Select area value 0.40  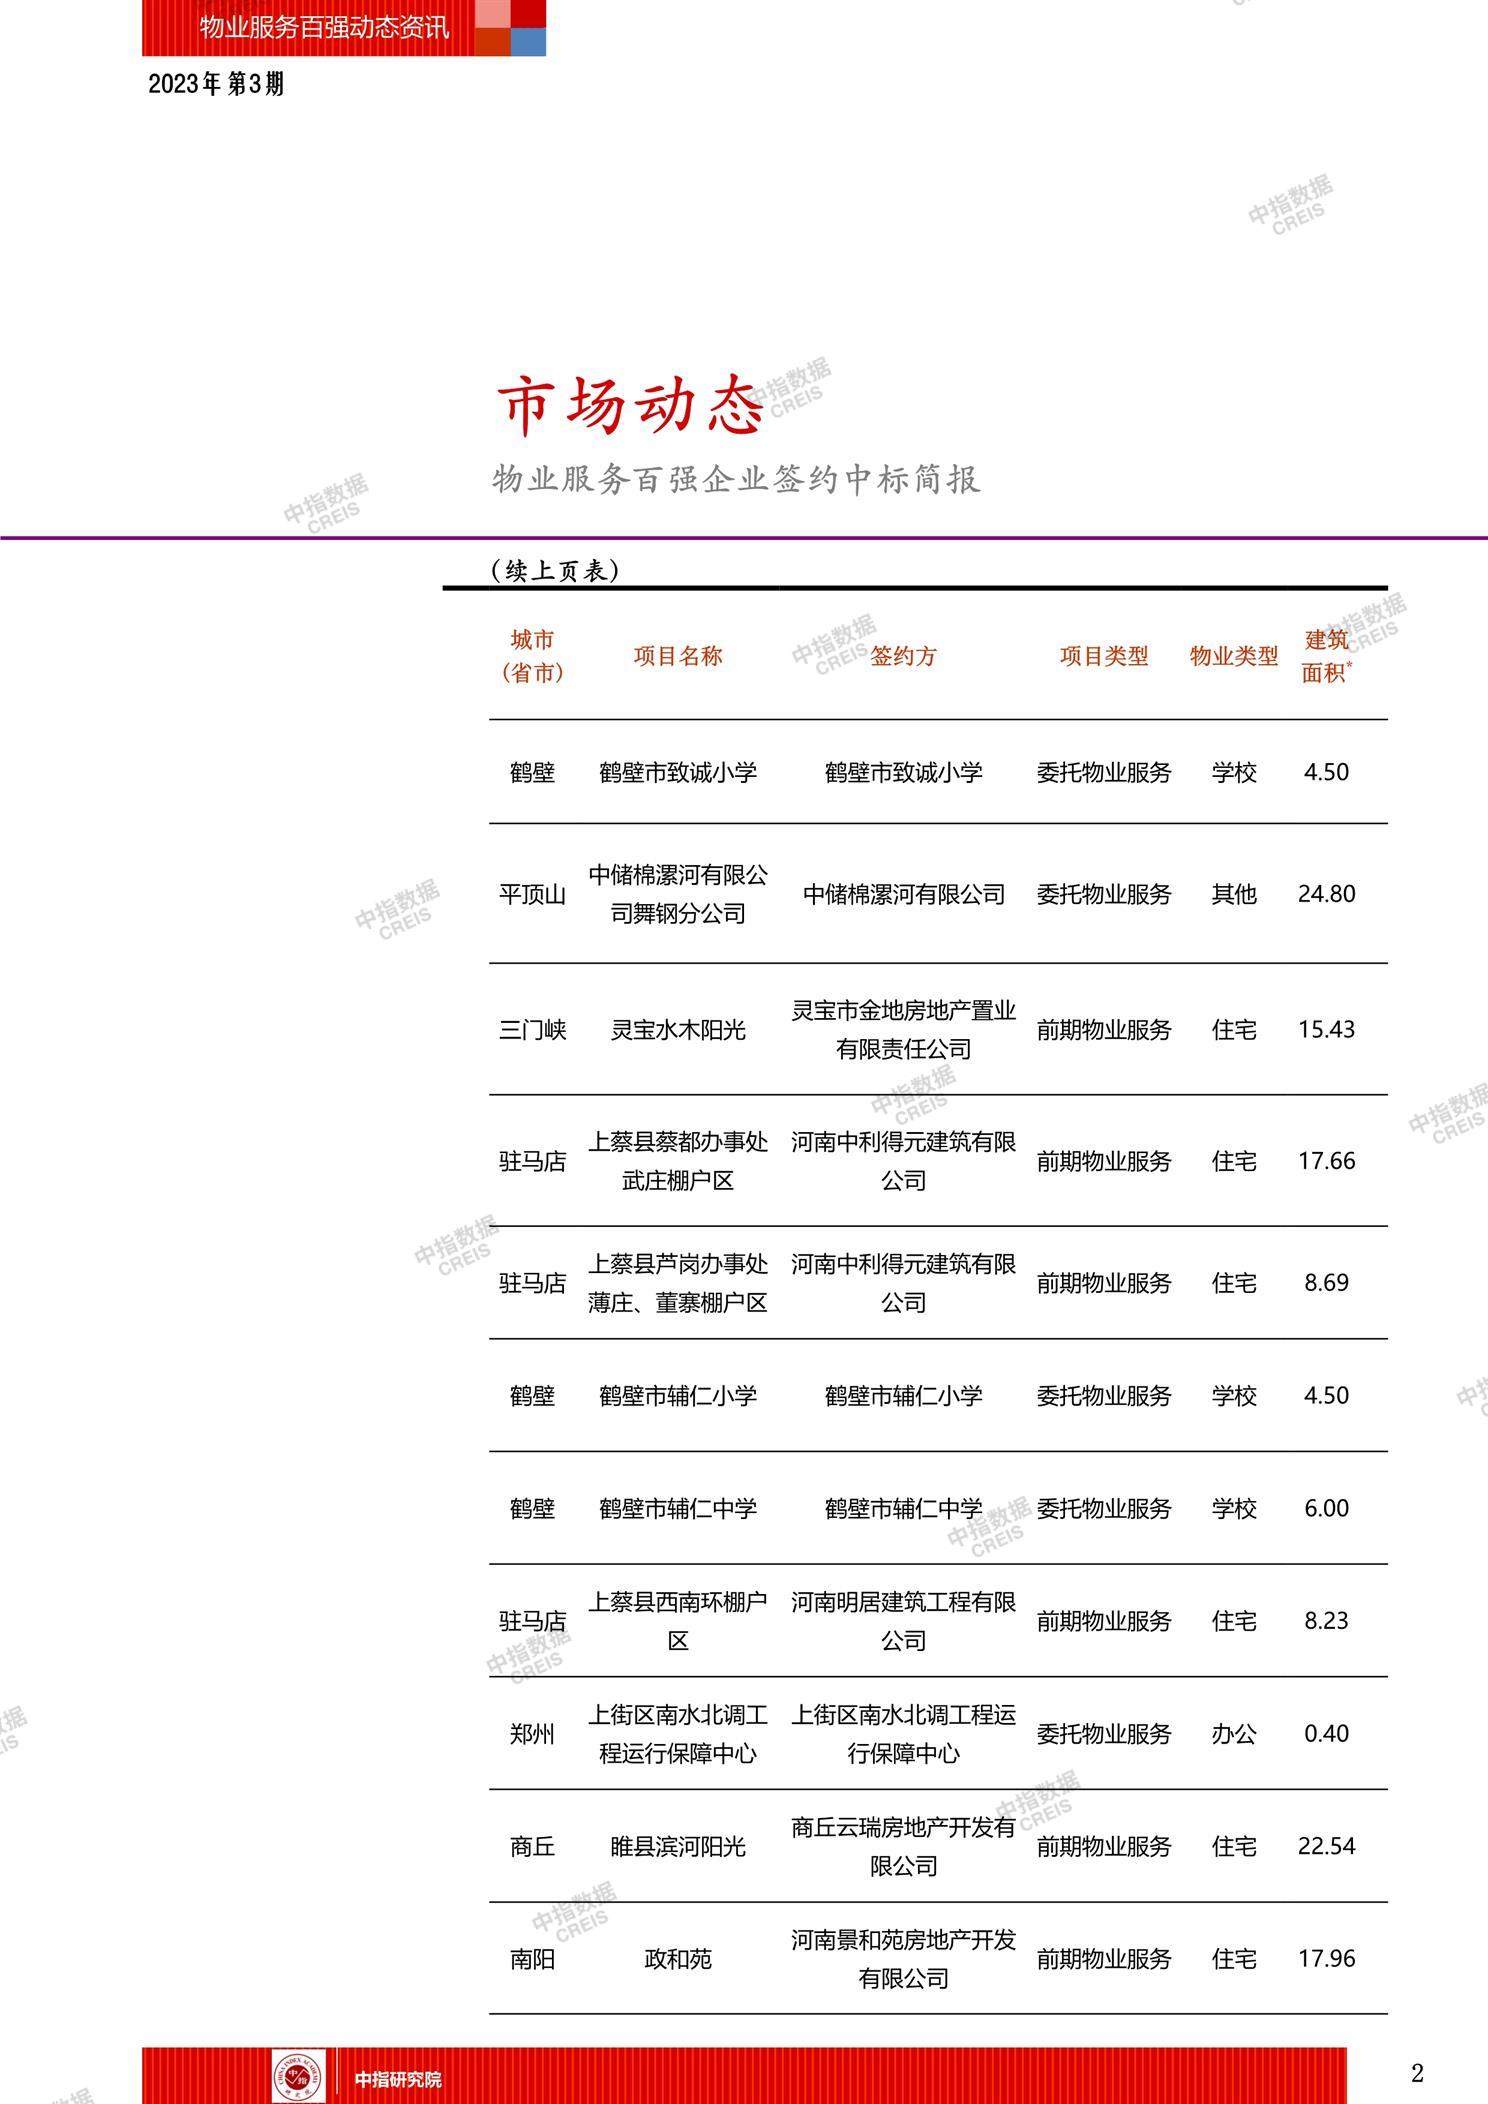[1327, 1734]
